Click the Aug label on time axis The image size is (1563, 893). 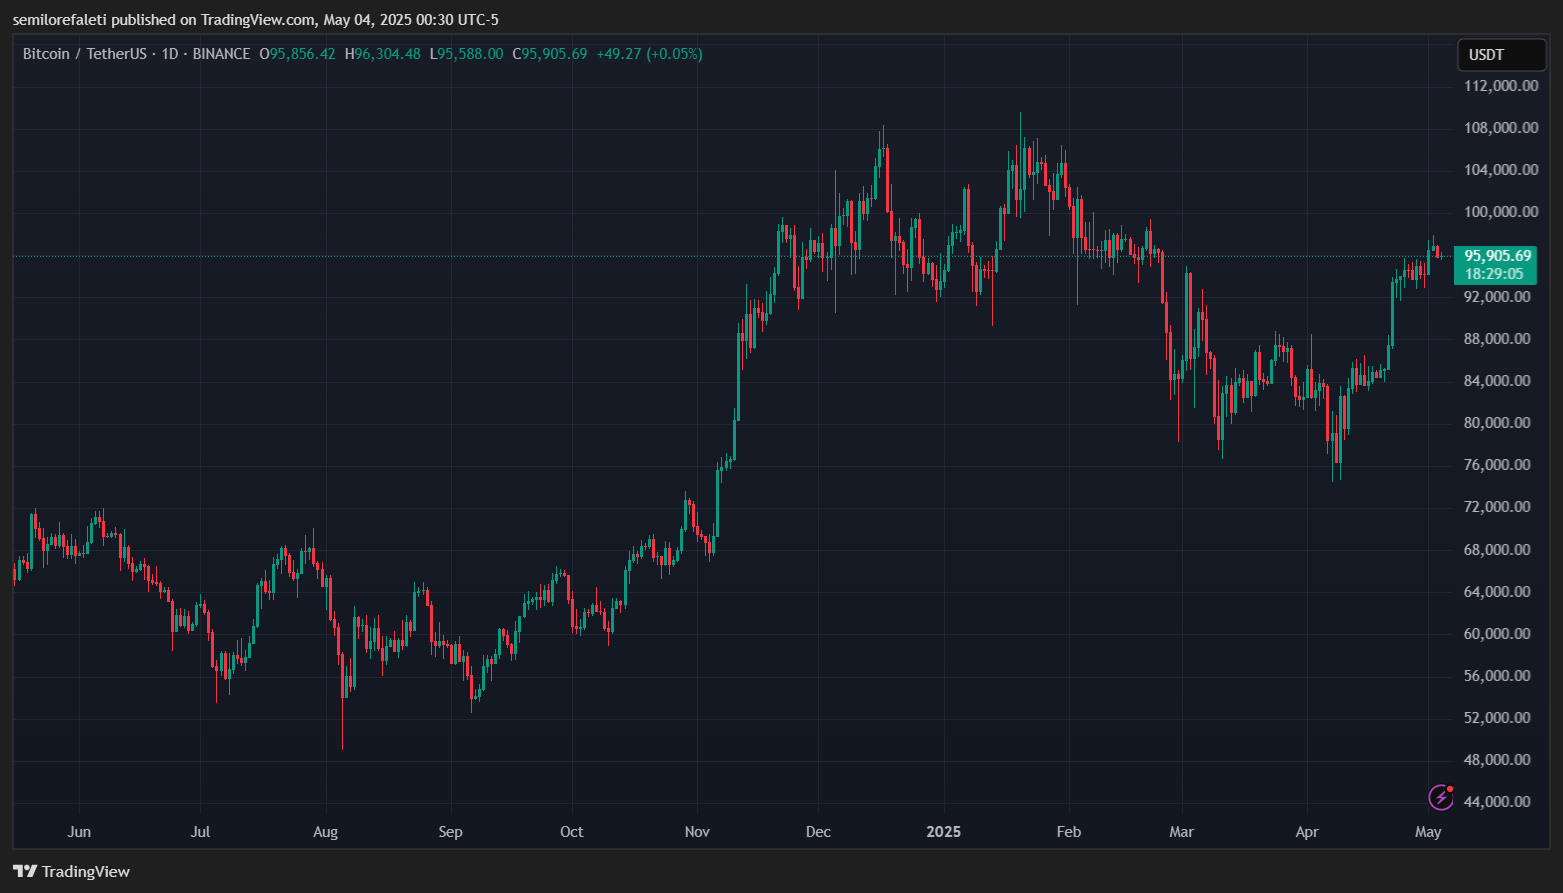tap(326, 832)
